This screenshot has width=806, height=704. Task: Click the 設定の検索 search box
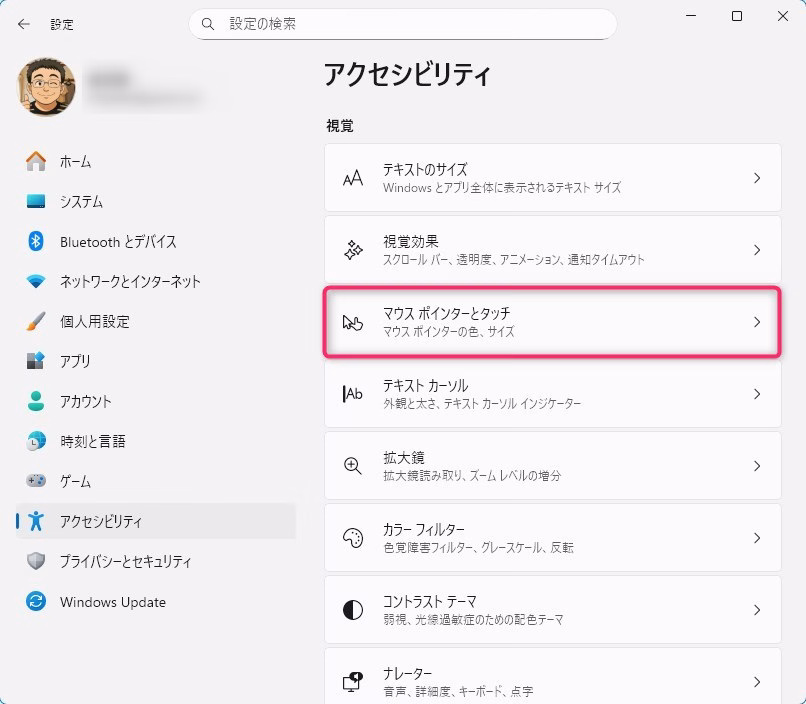click(410, 23)
